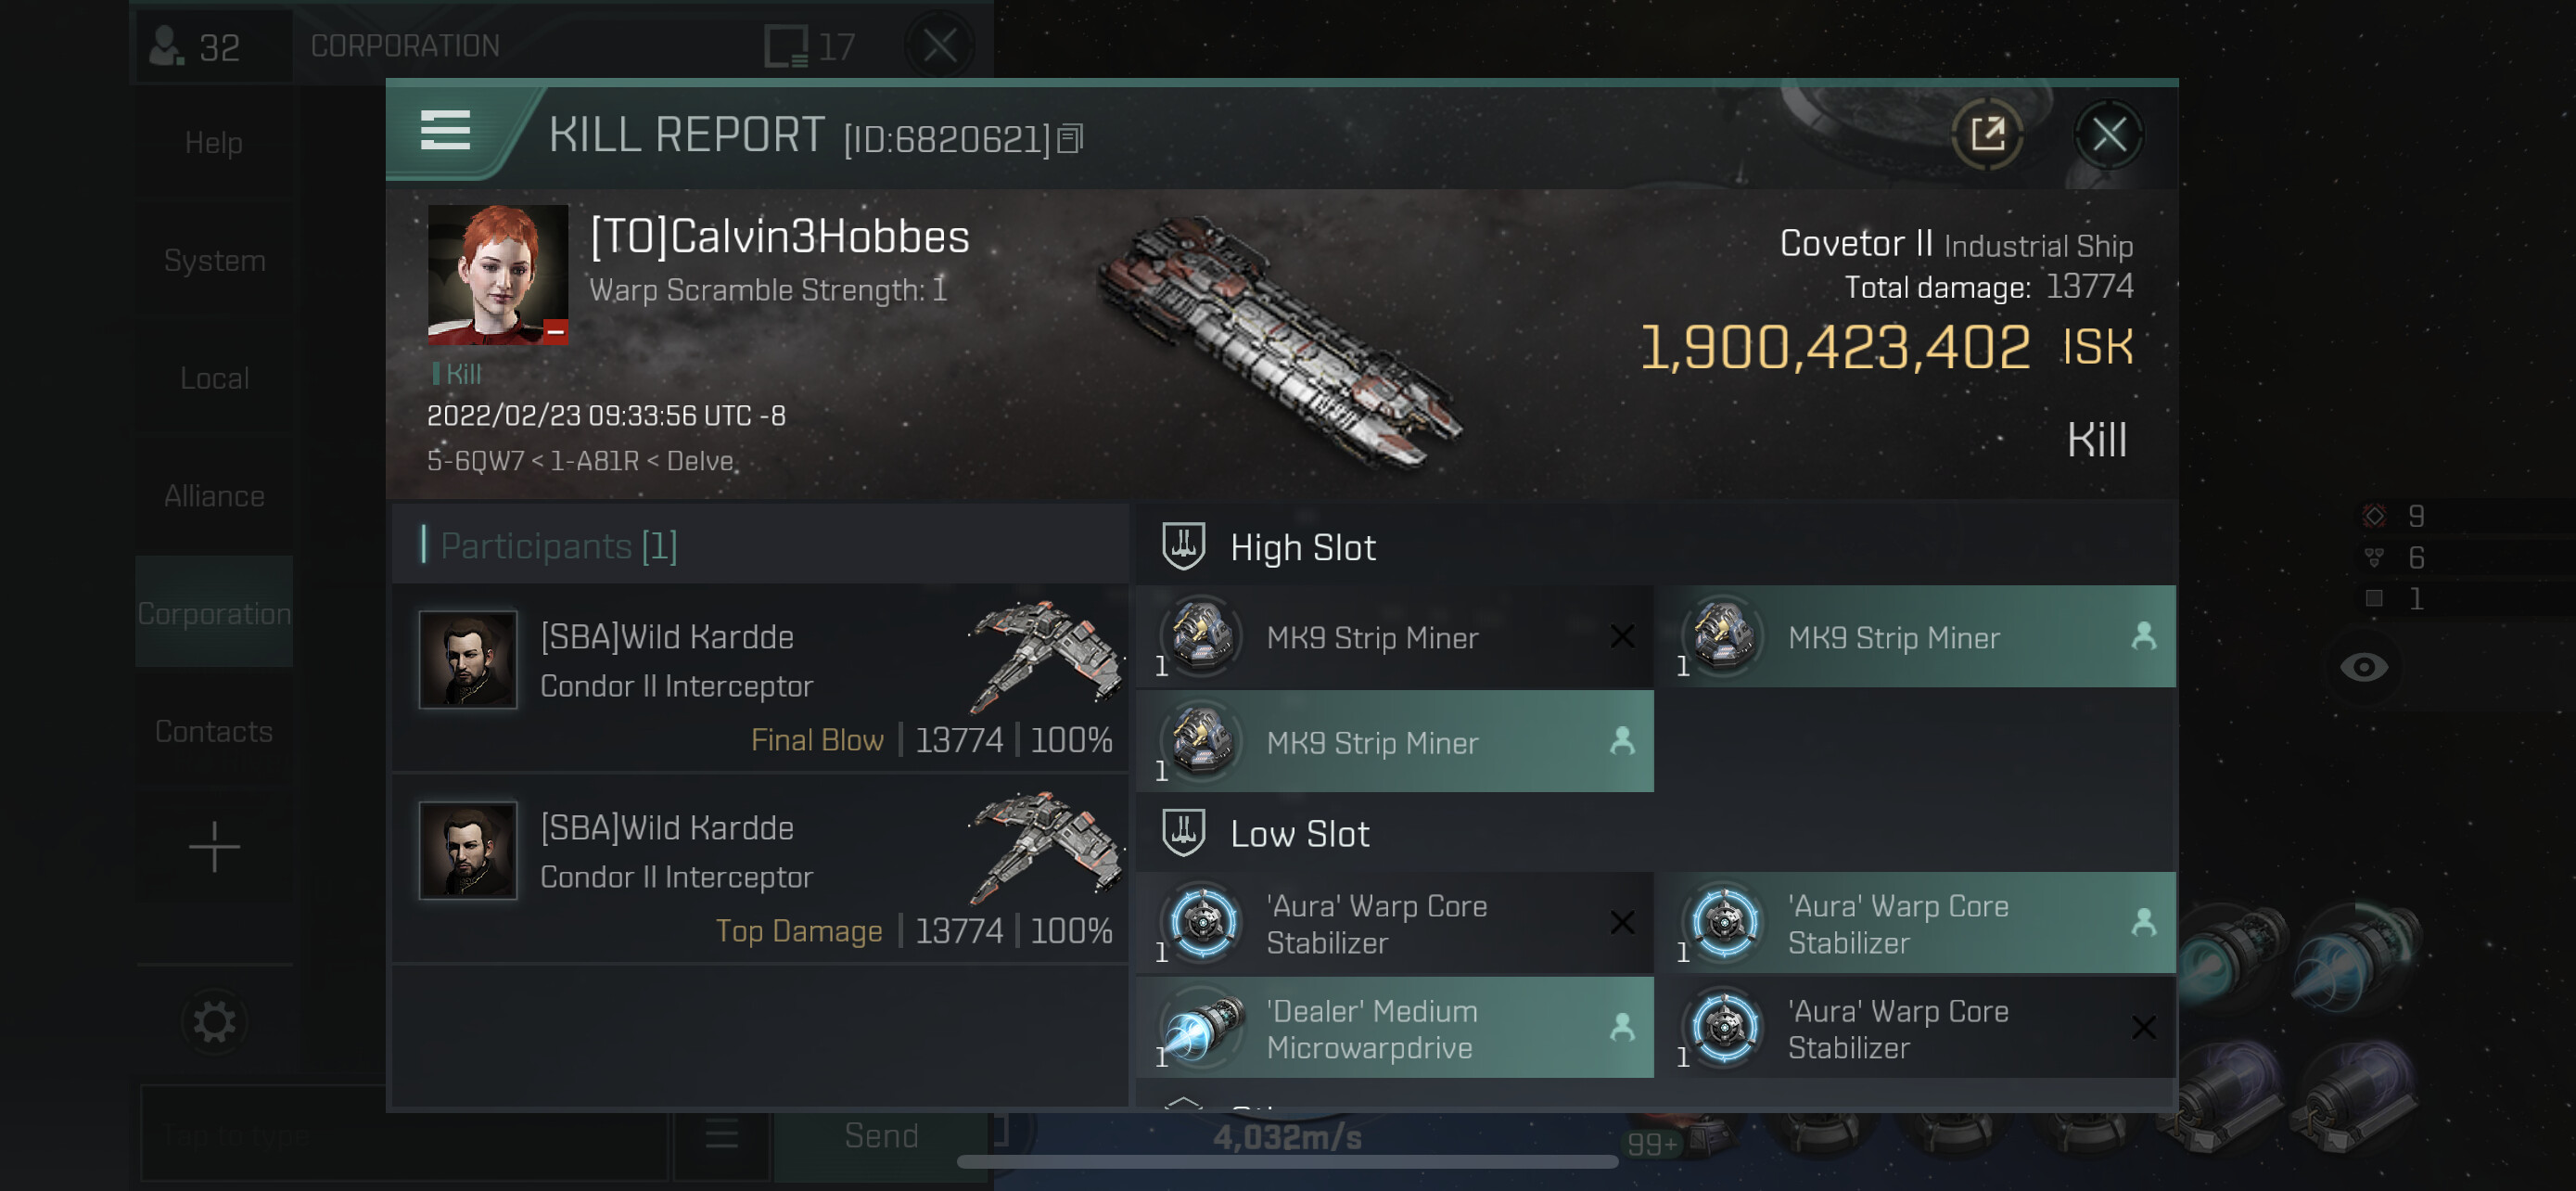
Task: Select the 'Dealer' Medium Microwarpdrive item
Action: [x=1395, y=1028]
